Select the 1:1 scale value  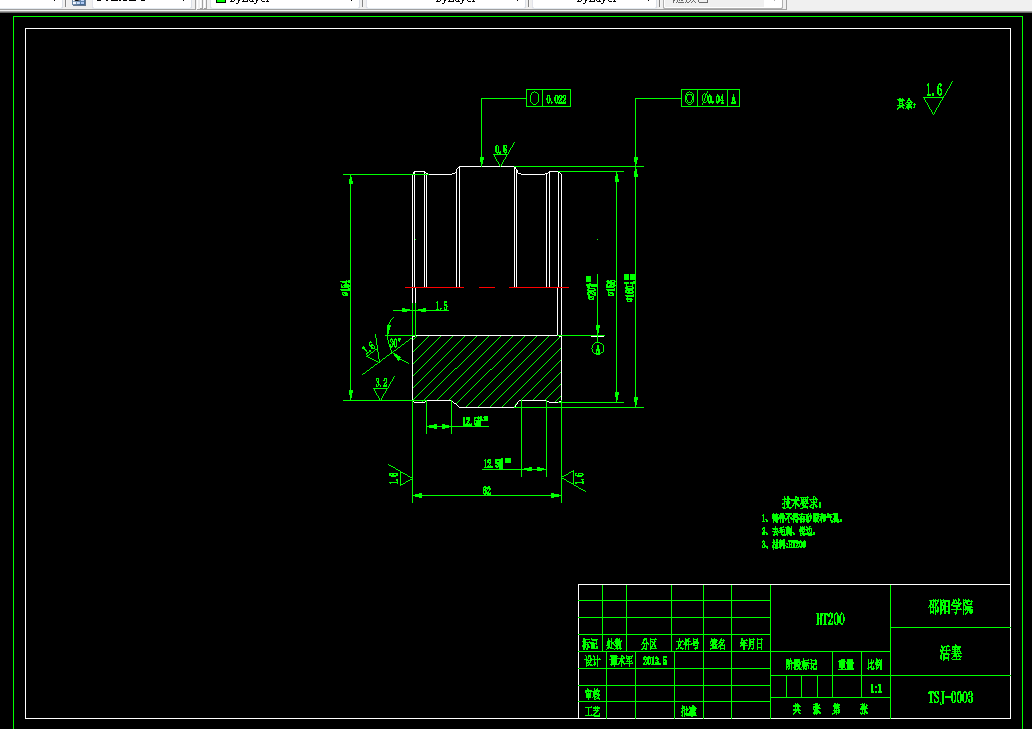click(876, 689)
